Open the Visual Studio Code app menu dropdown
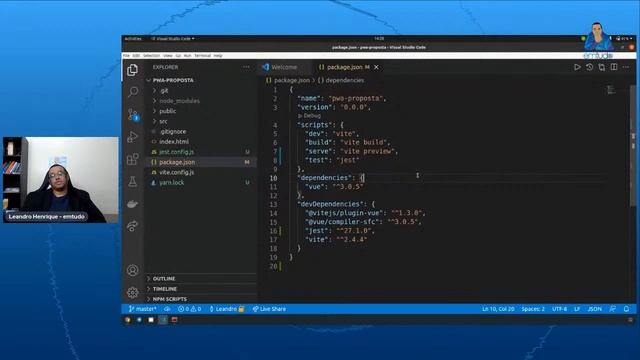640x360 pixels. click(173, 39)
